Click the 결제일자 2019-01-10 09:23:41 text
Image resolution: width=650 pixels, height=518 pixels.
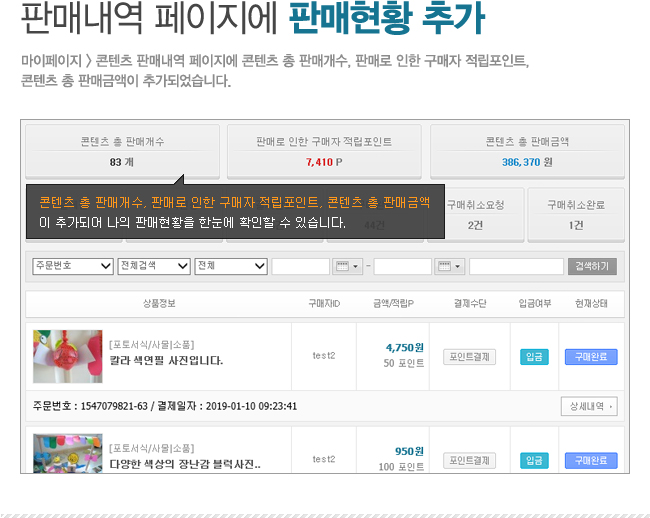(227, 406)
